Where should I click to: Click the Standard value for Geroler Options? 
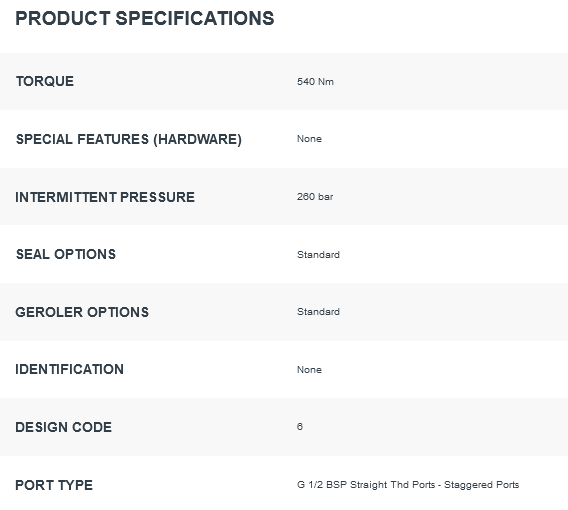(x=318, y=312)
